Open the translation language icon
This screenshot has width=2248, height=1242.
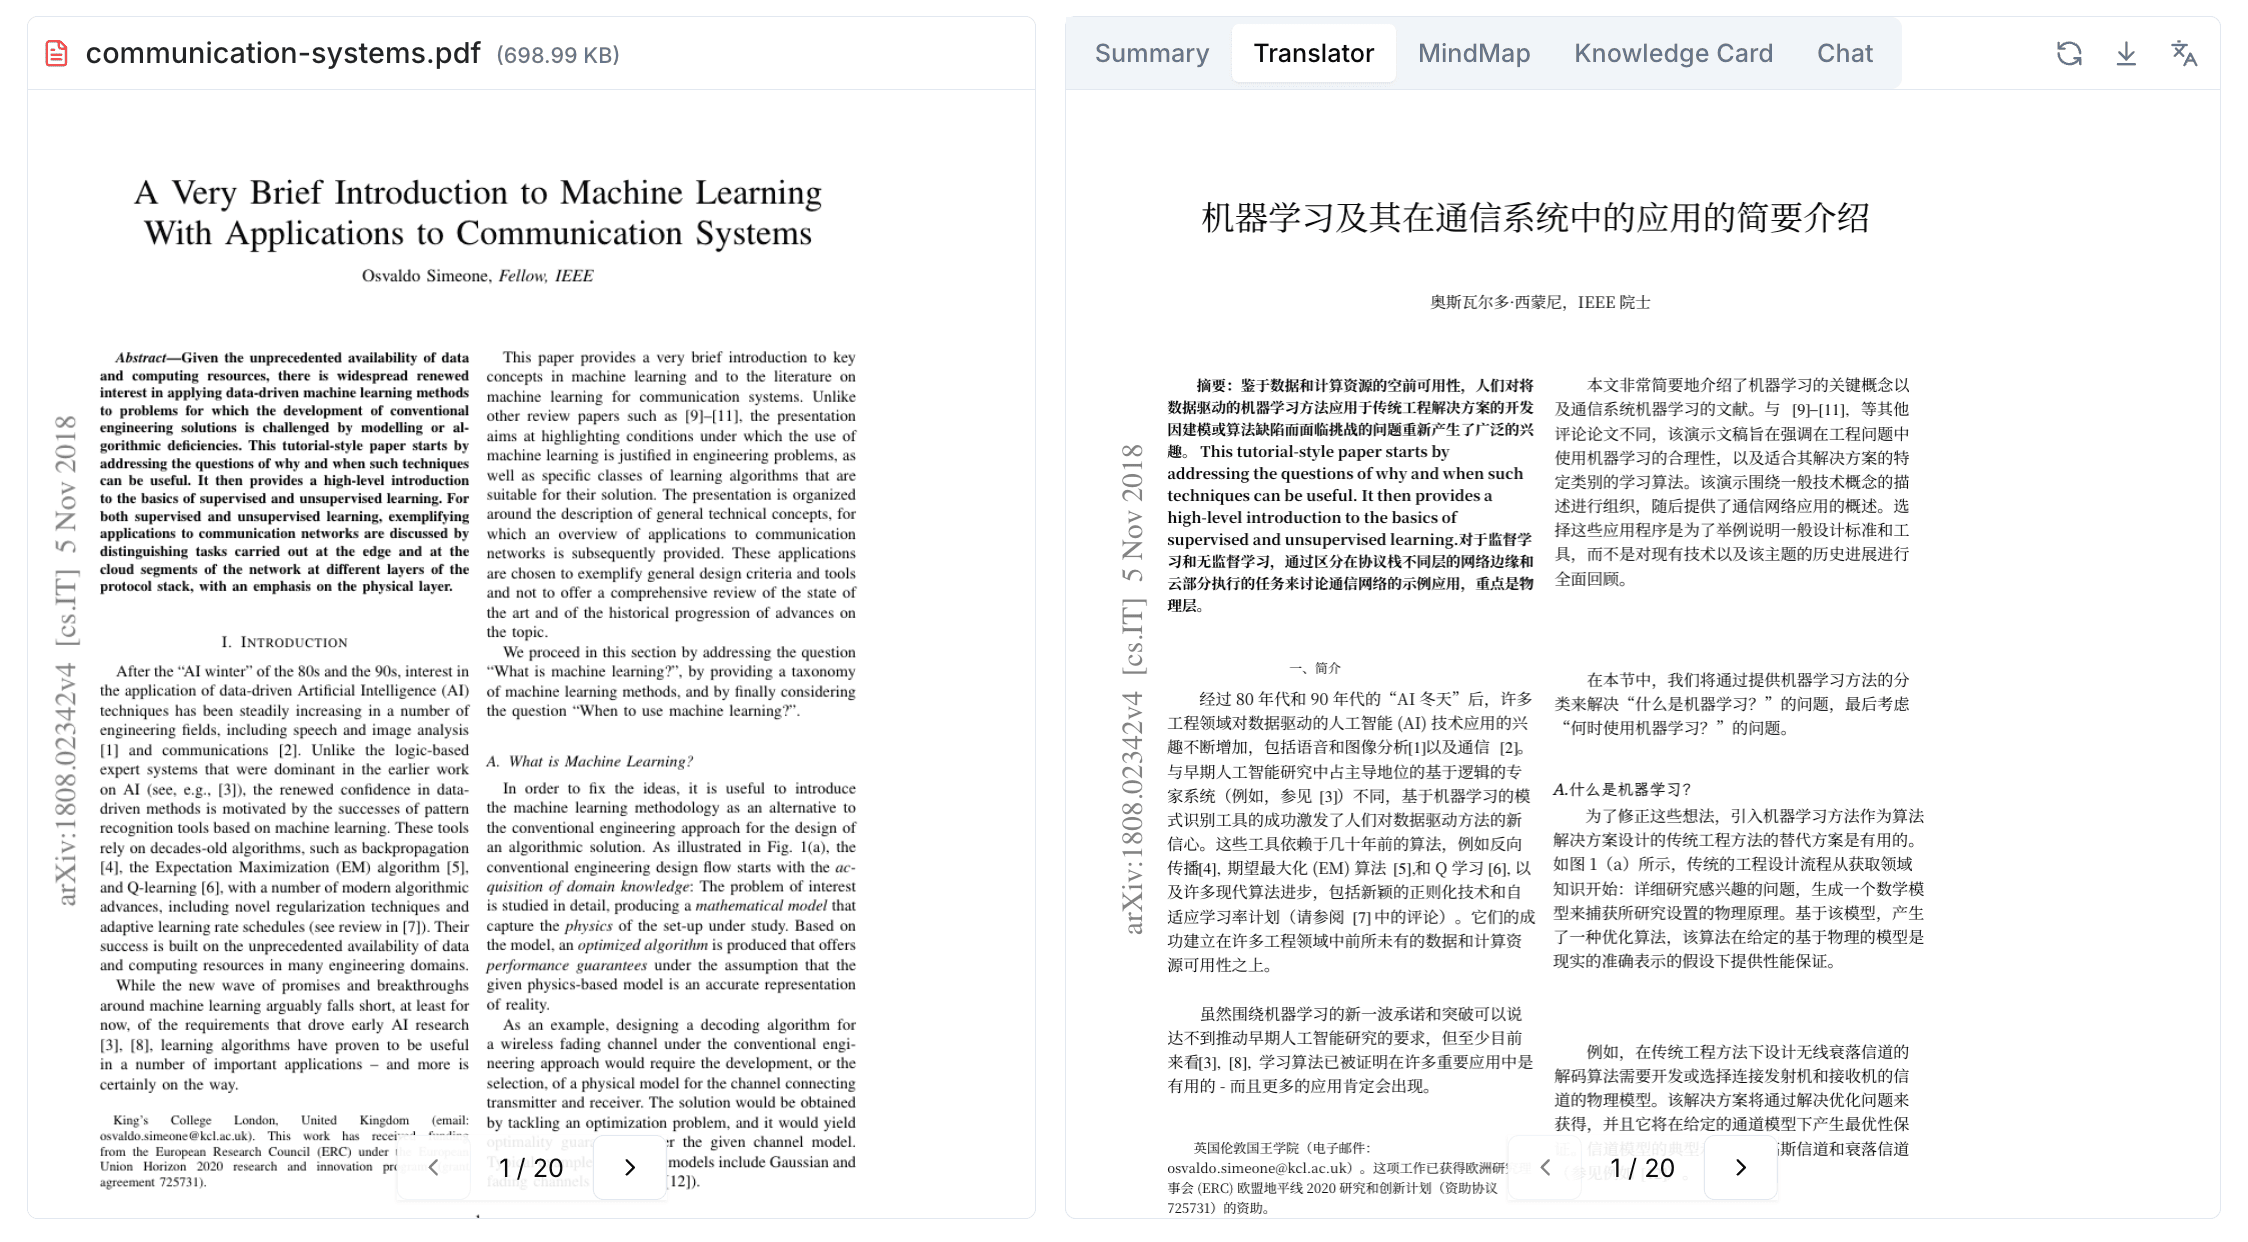pyautogui.click(x=2185, y=55)
